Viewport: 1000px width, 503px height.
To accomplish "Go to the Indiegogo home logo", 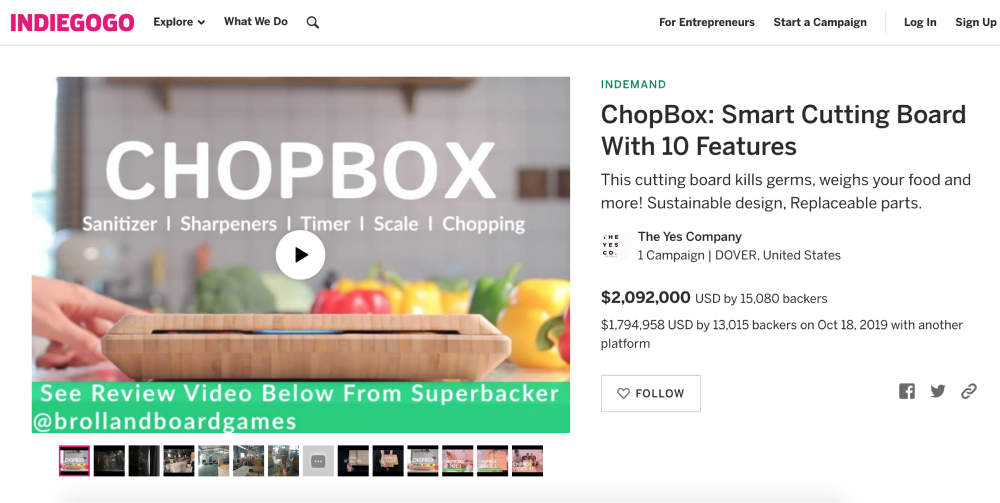I will pyautogui.click(x=72, y=22).
